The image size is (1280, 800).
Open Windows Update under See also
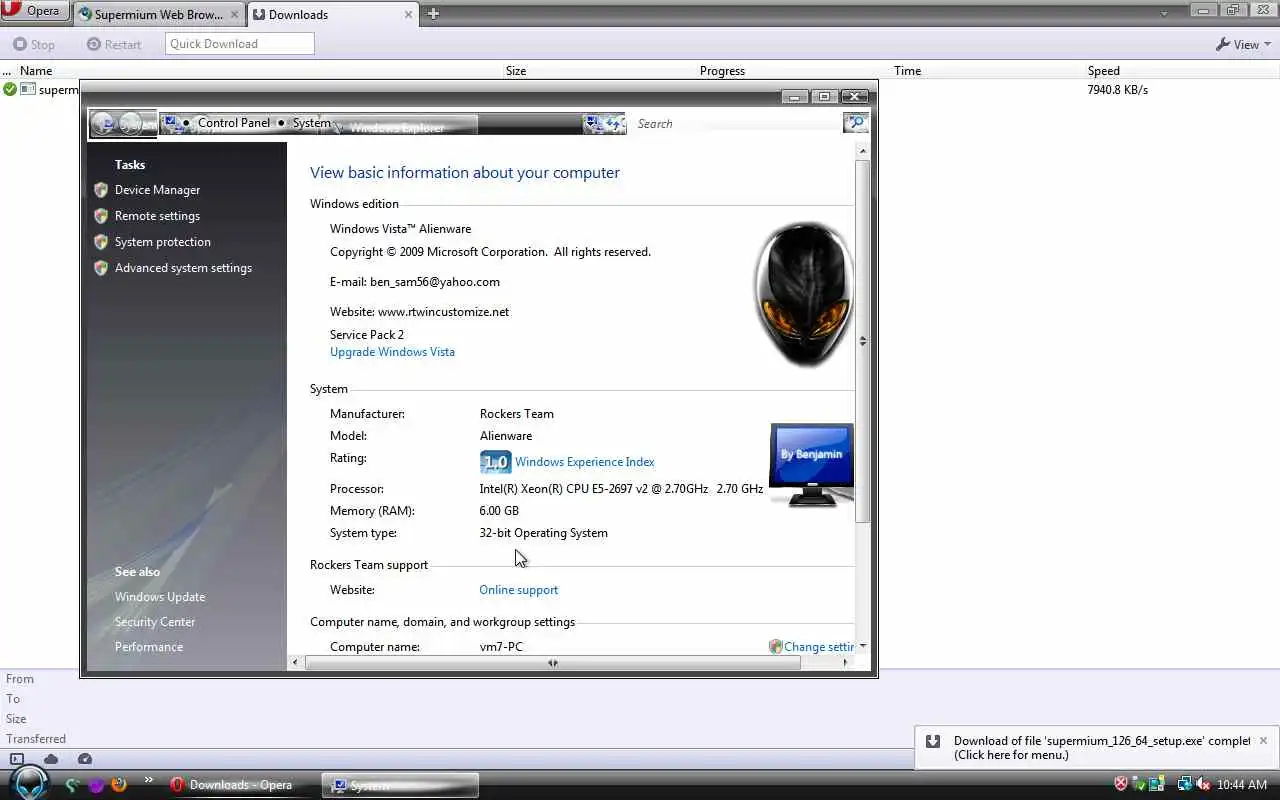(160, 597)
